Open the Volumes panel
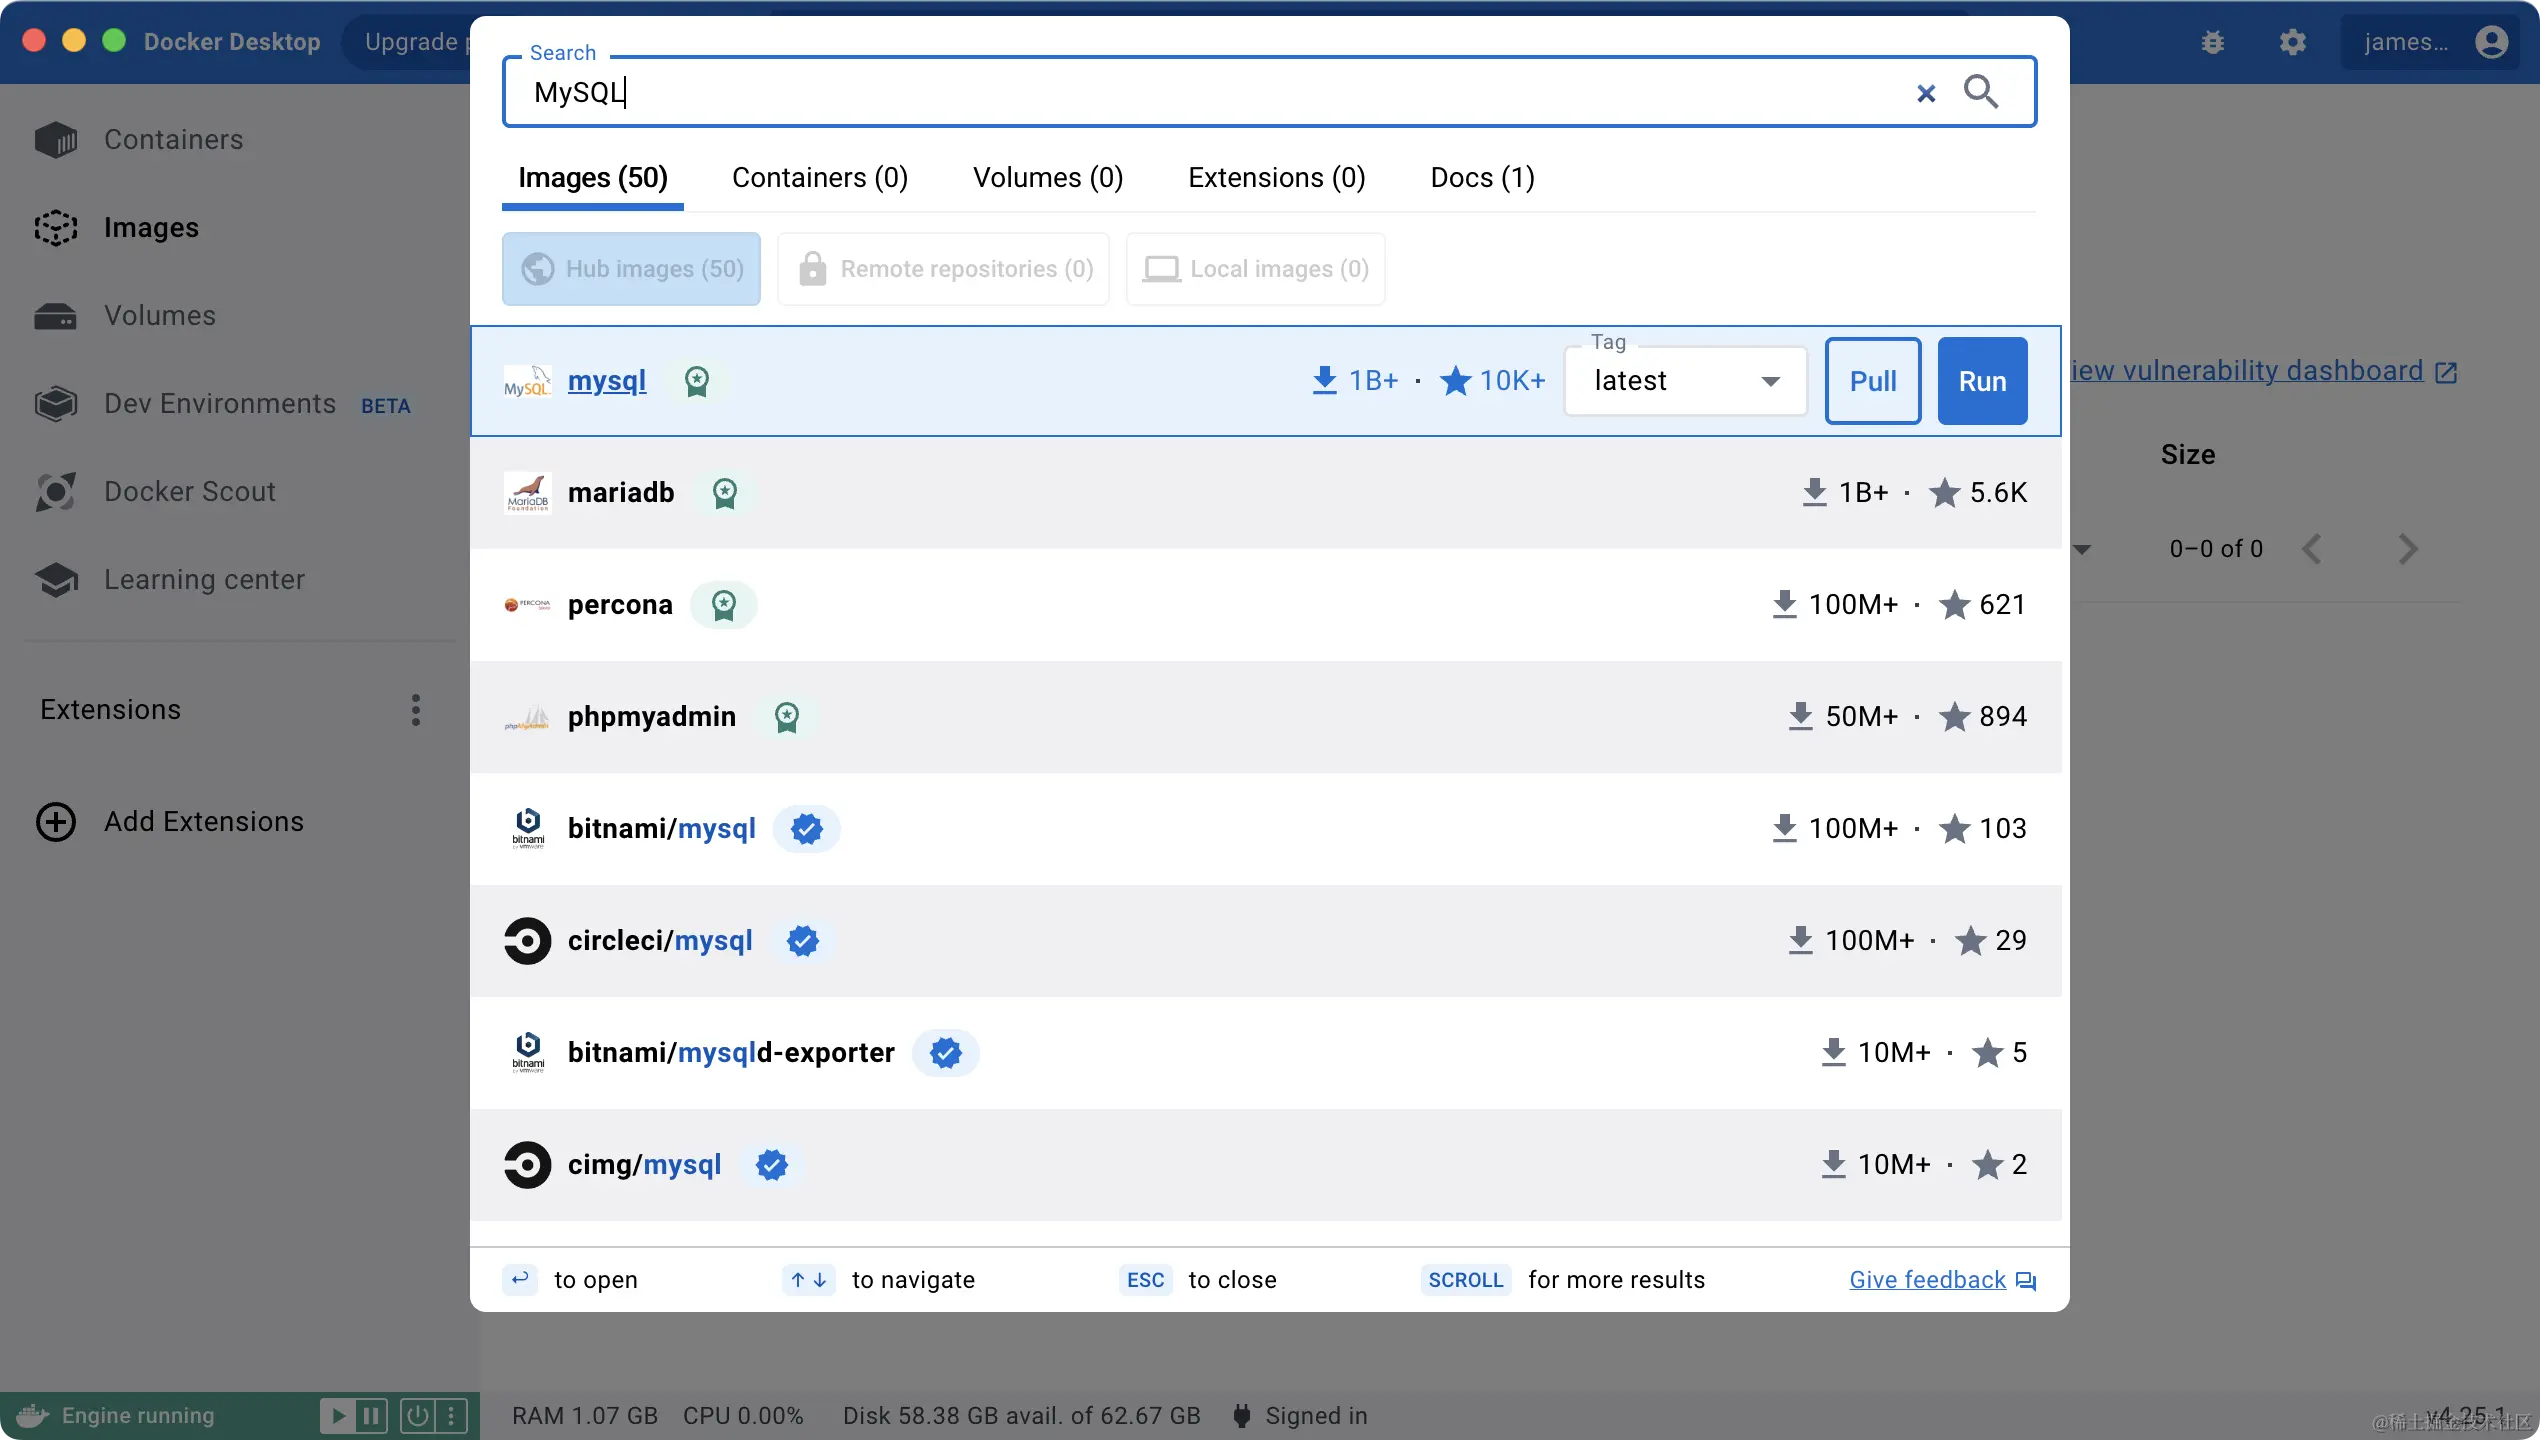The height and width of the screenshot is (1440, 2540). [x=158, y=315]
